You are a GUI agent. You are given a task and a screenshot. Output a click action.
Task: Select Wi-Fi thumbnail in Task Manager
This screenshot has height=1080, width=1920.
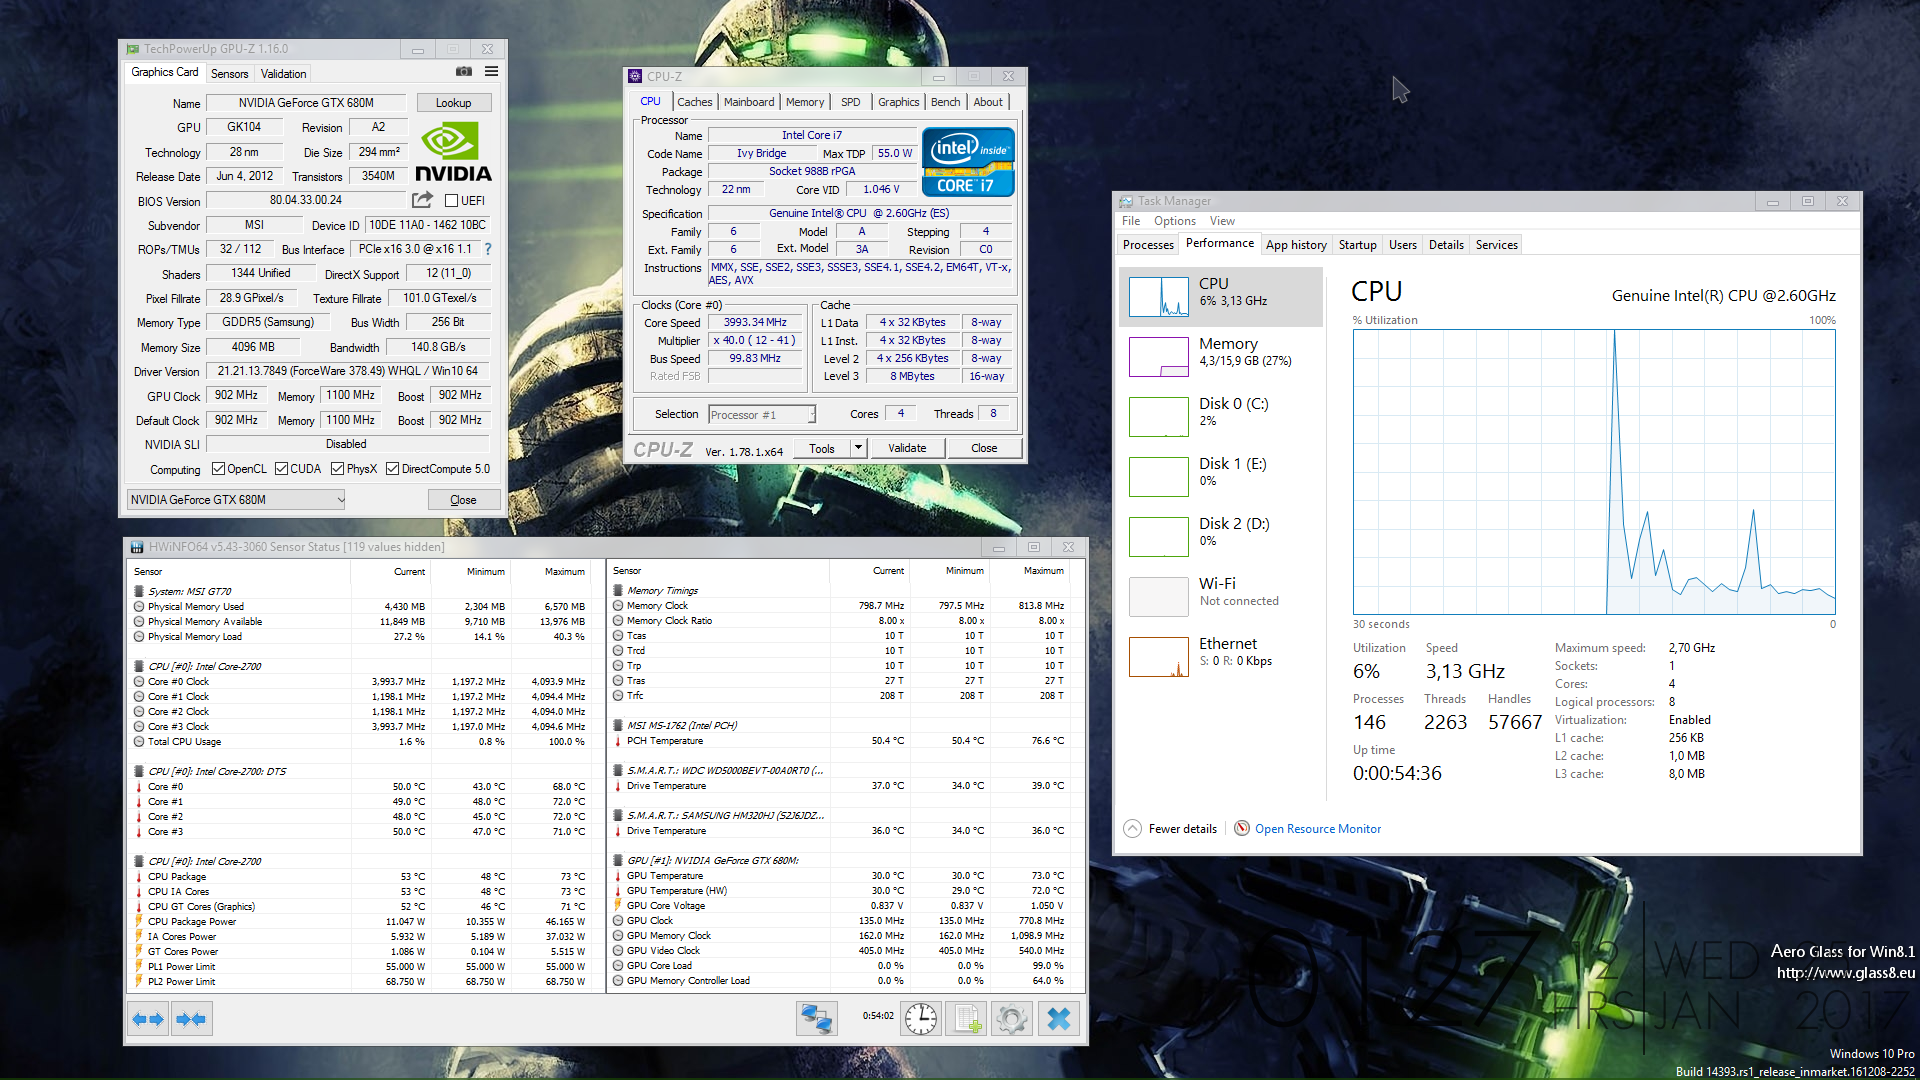[1159, 597]
